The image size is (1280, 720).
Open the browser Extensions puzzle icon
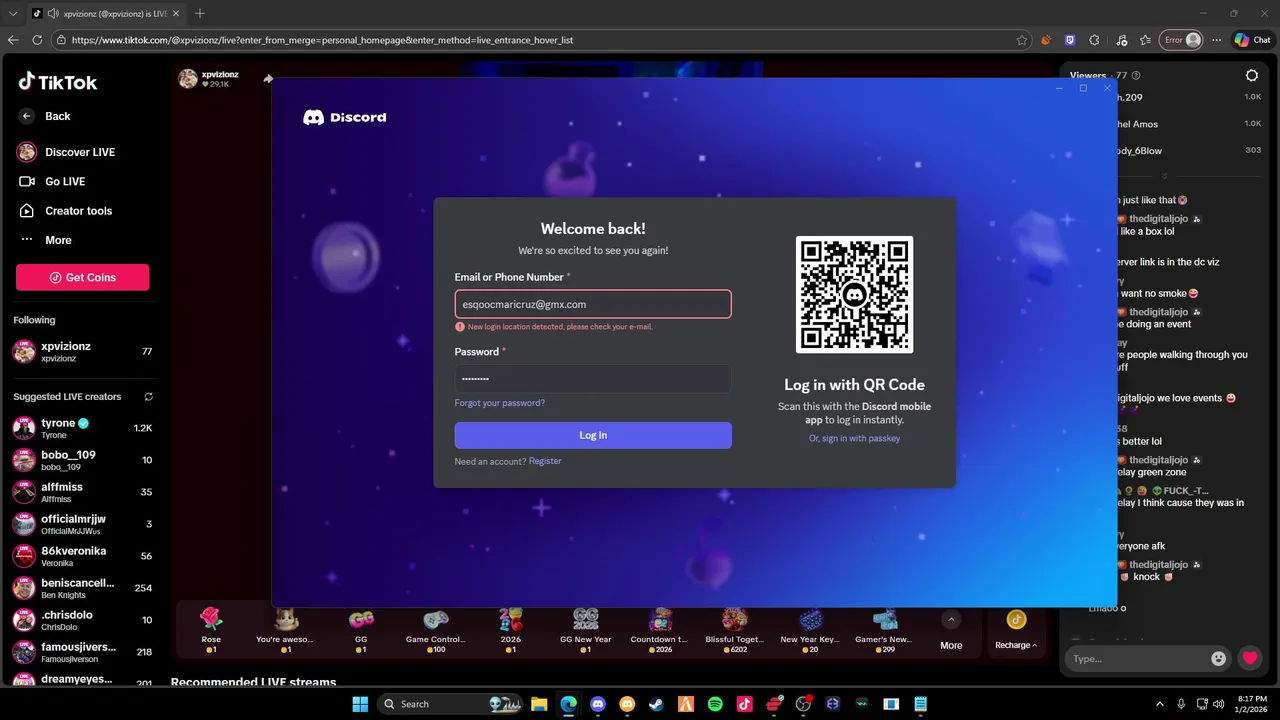1094,40
